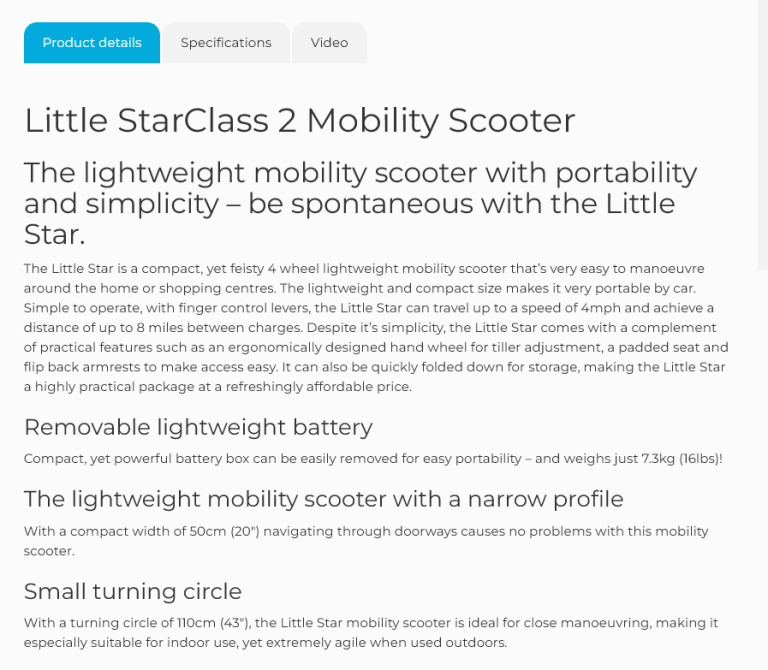
Task: Click the 'Small turning circle' heading
Action: (133, 590)
